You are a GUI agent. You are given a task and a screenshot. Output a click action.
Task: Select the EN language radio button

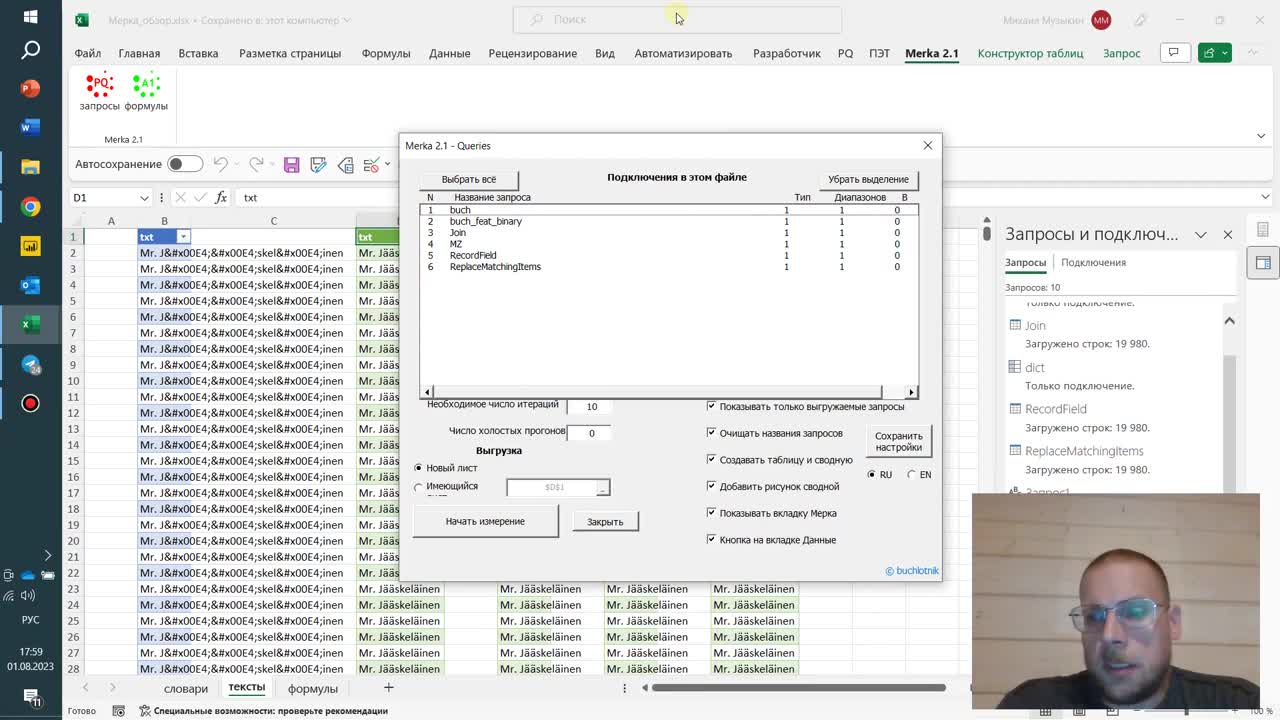pyautogui.click(x=911, y=475)
